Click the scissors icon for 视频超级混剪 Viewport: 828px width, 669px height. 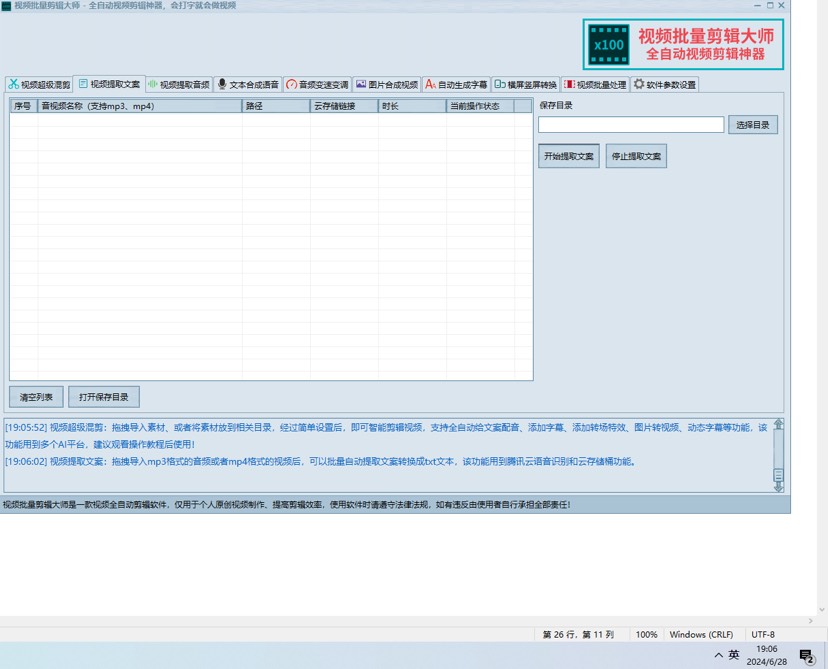(x=14, y=85)
